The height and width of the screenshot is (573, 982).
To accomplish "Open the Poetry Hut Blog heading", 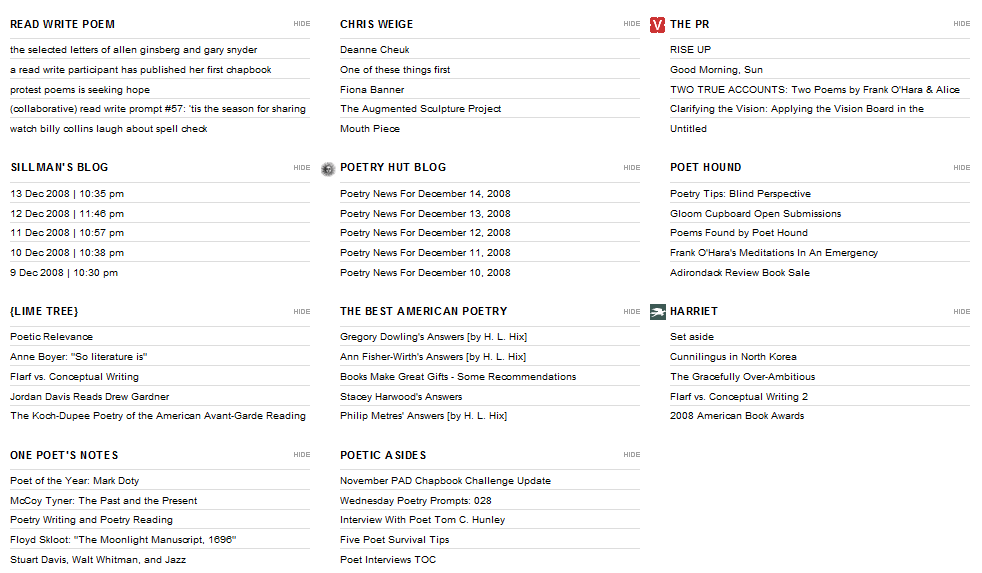I will (393, 168).
